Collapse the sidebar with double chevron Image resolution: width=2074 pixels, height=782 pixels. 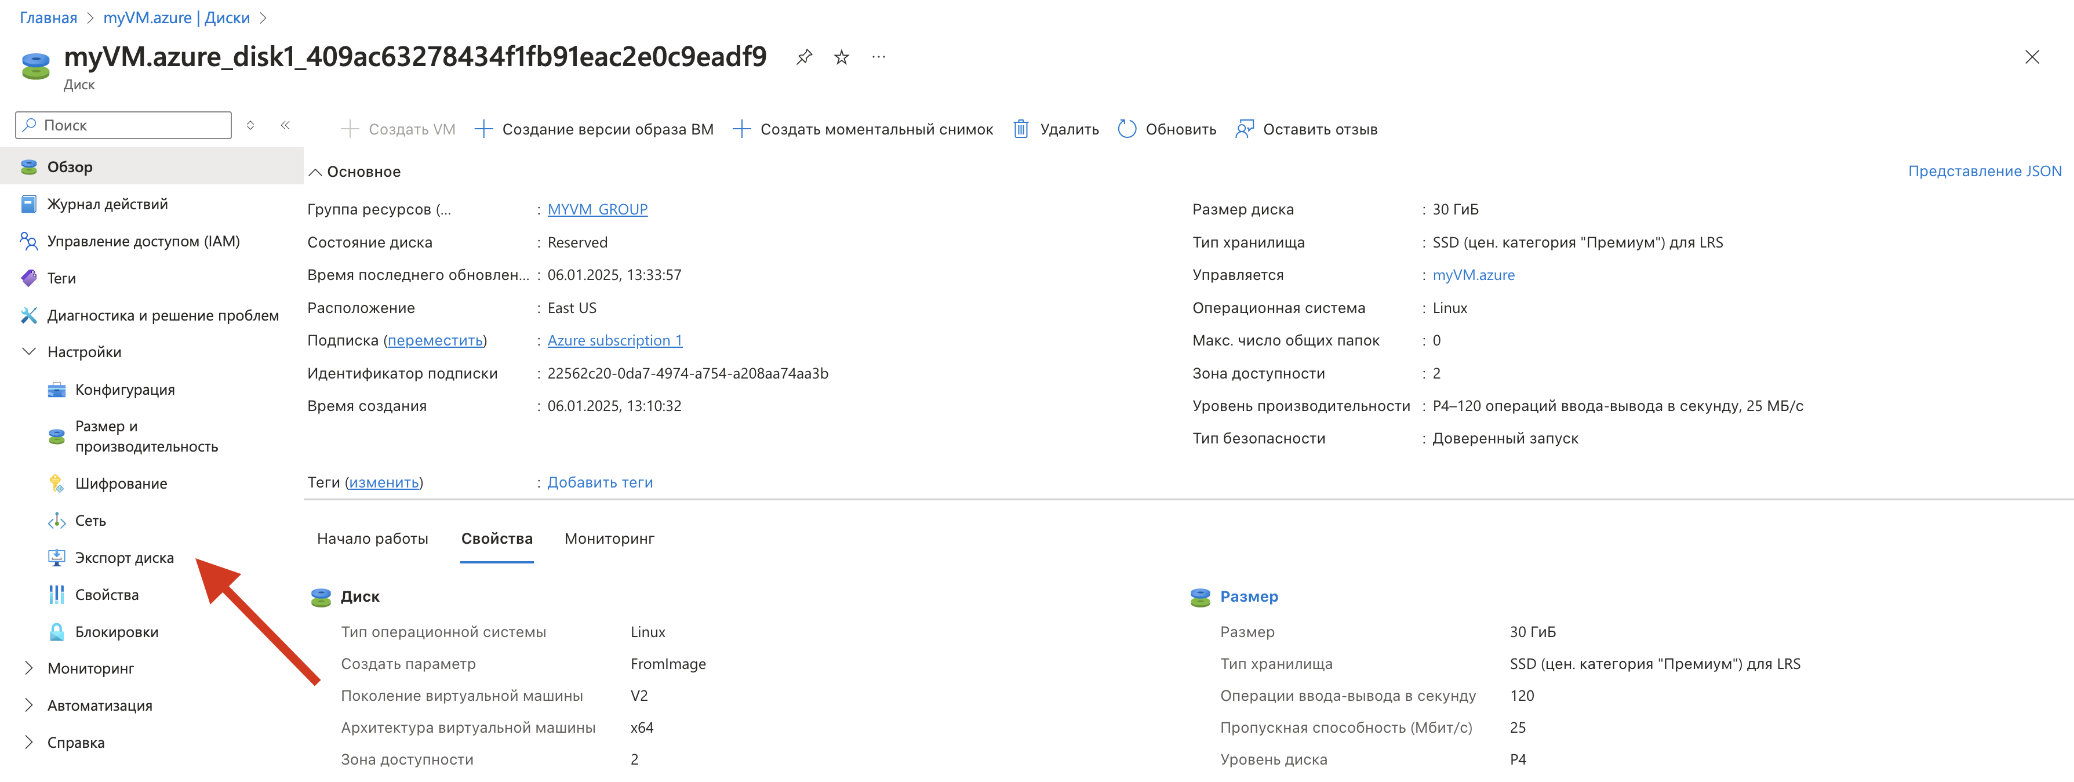tap(285, 125)
